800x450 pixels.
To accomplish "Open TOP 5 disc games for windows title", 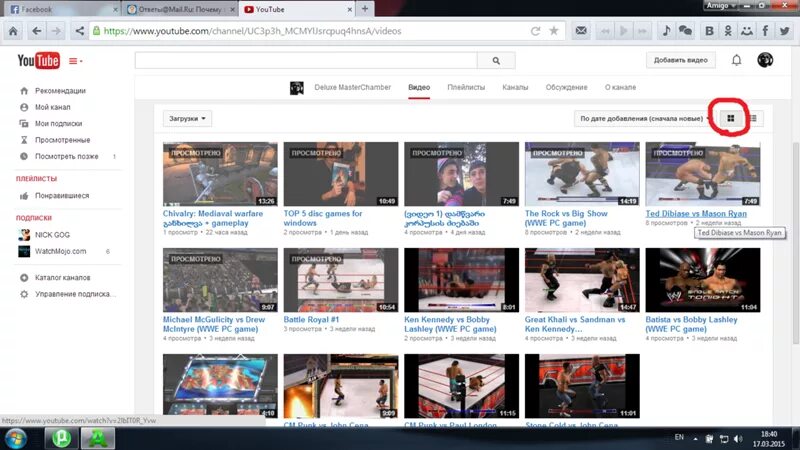I will click(x=322, y=218).
